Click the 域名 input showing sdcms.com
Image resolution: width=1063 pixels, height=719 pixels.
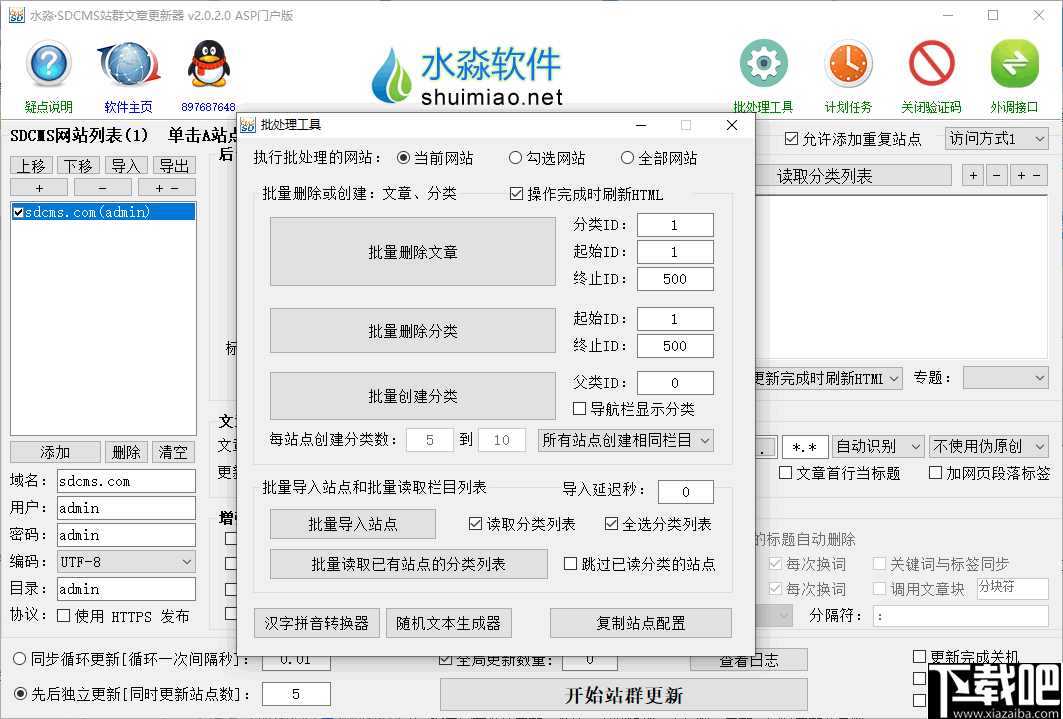pyautogui.click(x=126, y=480)
